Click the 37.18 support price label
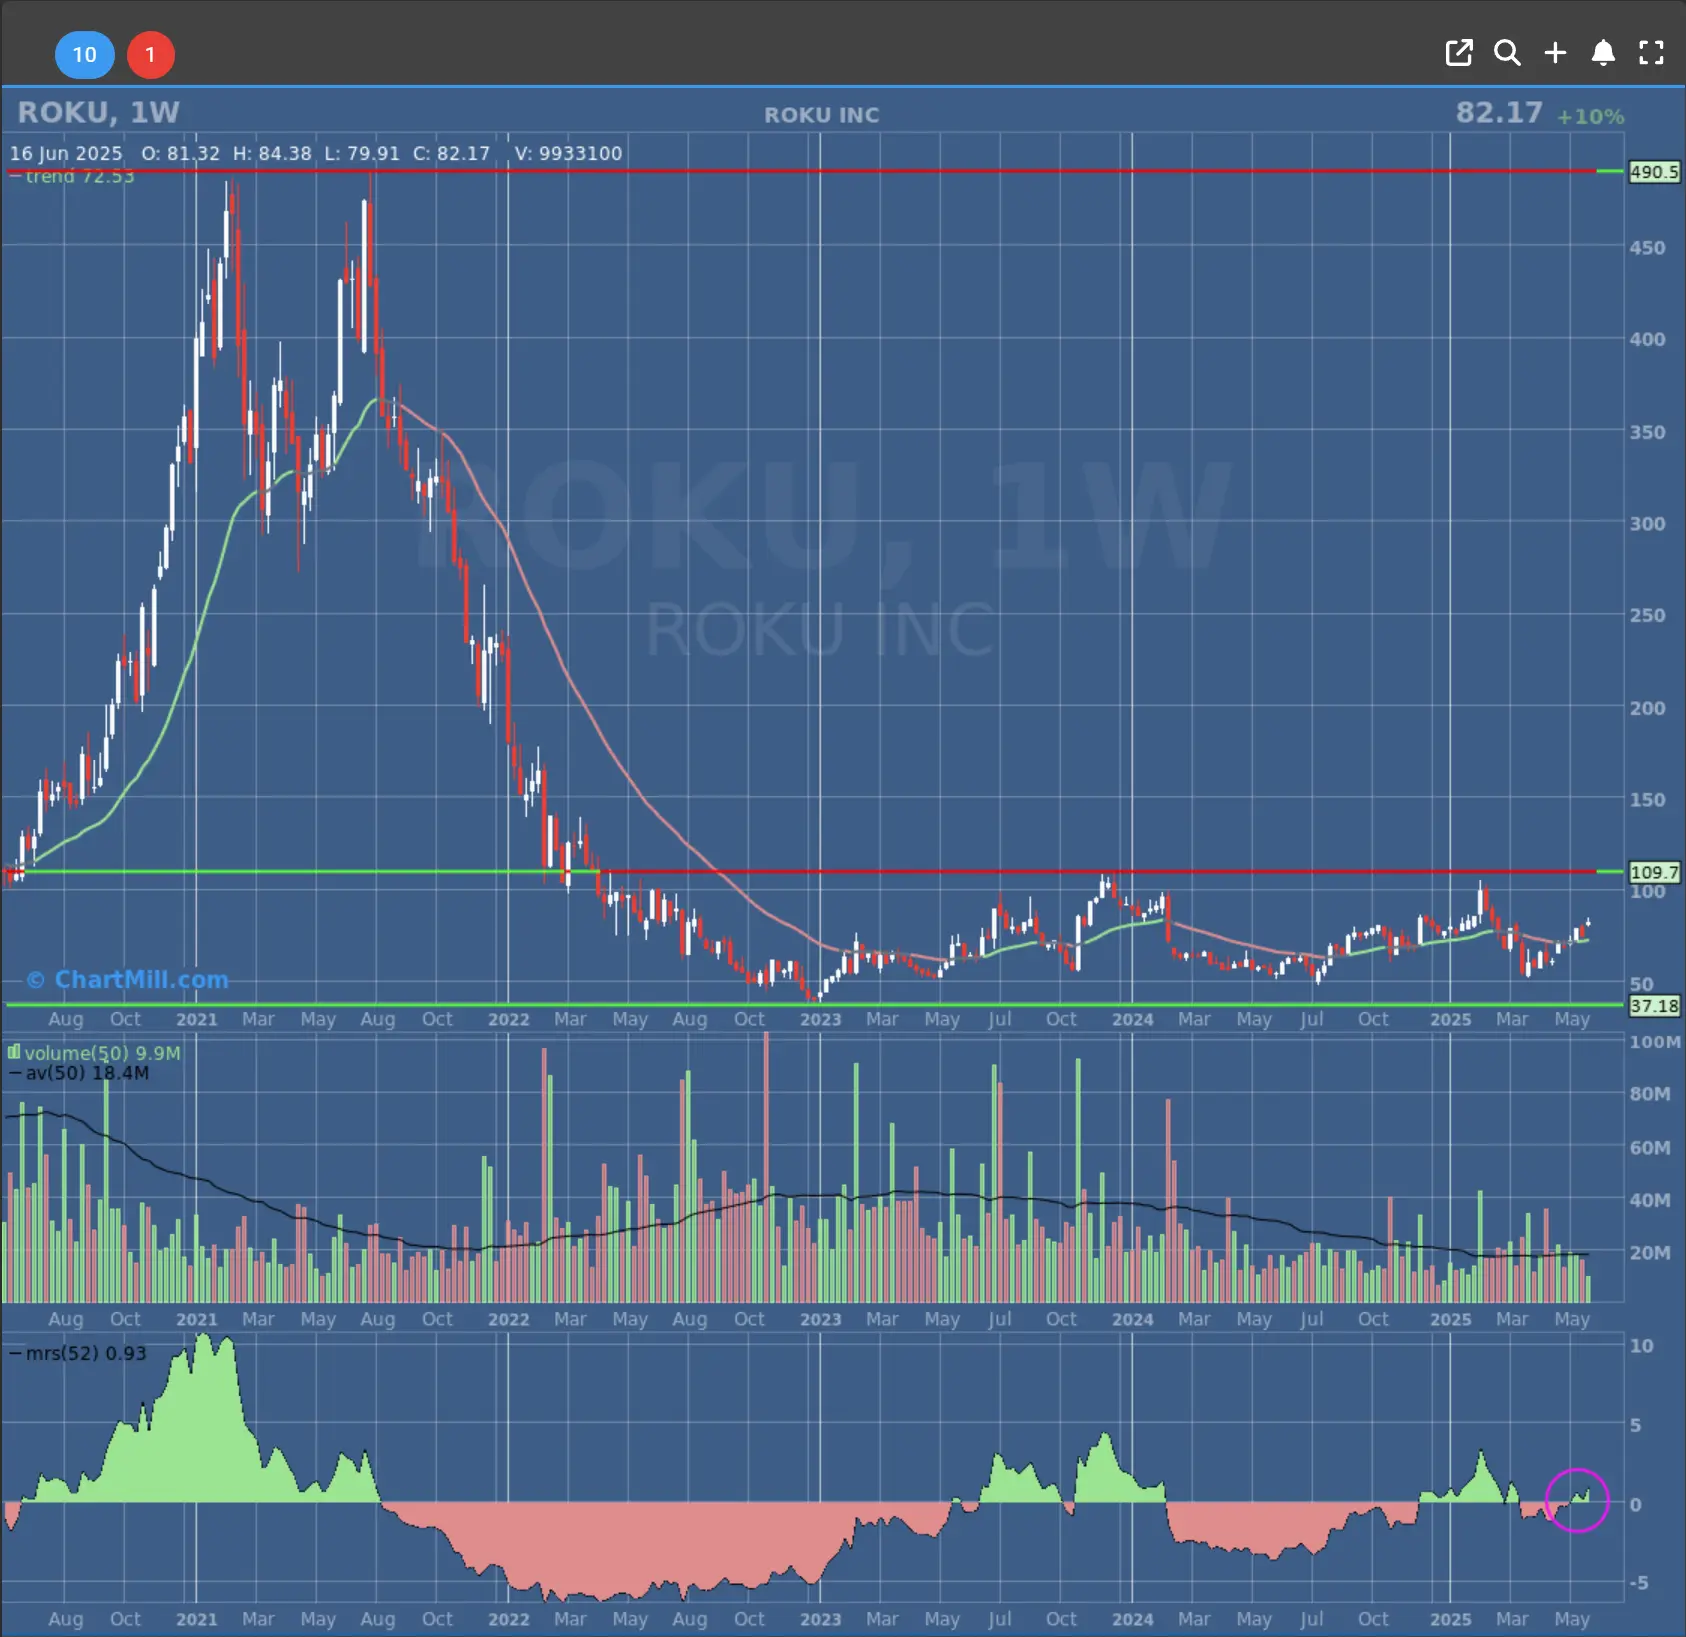1686x1637 pixels. (x=1654, y=1006)
